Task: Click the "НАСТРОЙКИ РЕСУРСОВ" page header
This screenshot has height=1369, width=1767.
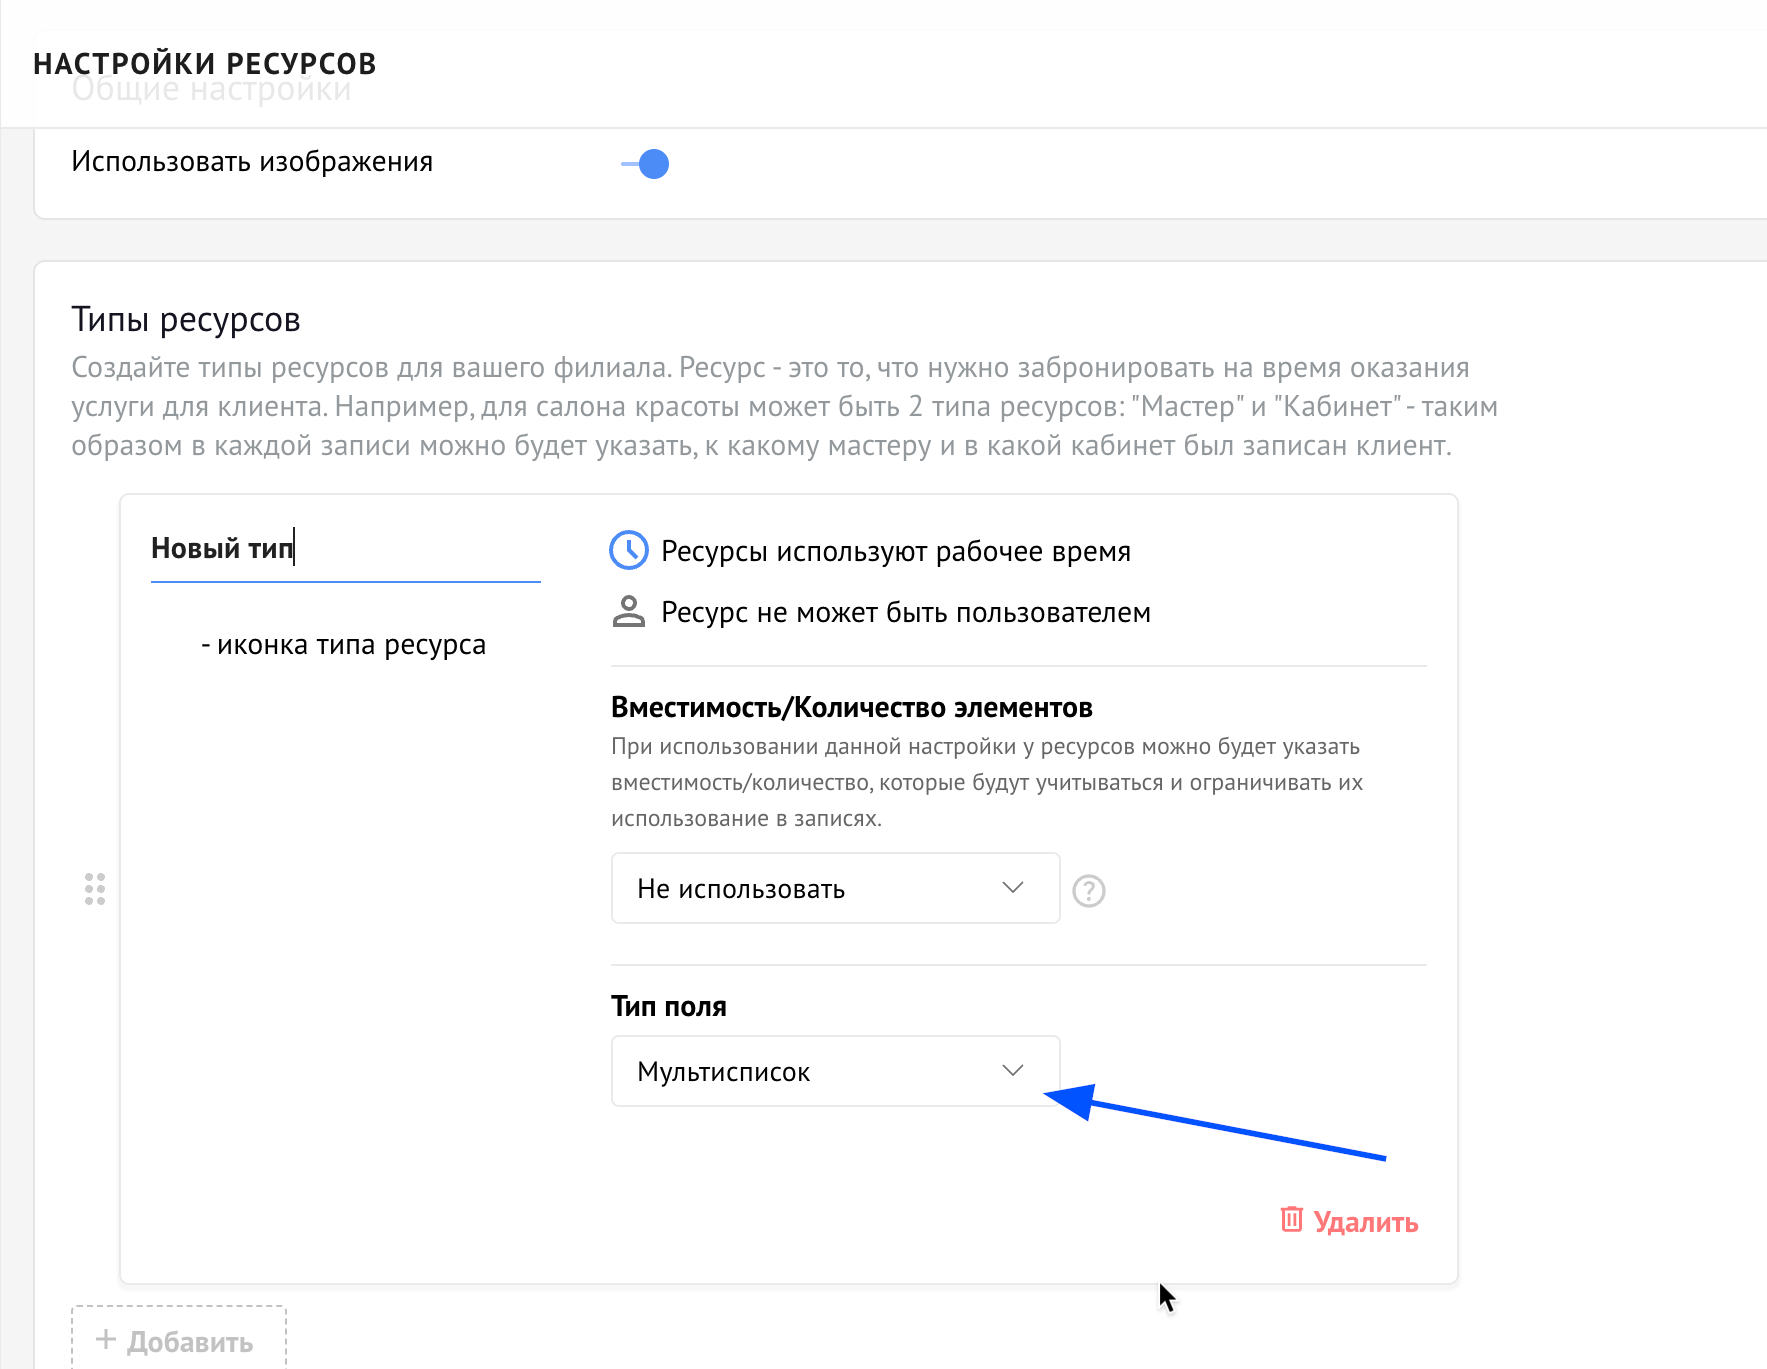Action: [x=205, y=64]
